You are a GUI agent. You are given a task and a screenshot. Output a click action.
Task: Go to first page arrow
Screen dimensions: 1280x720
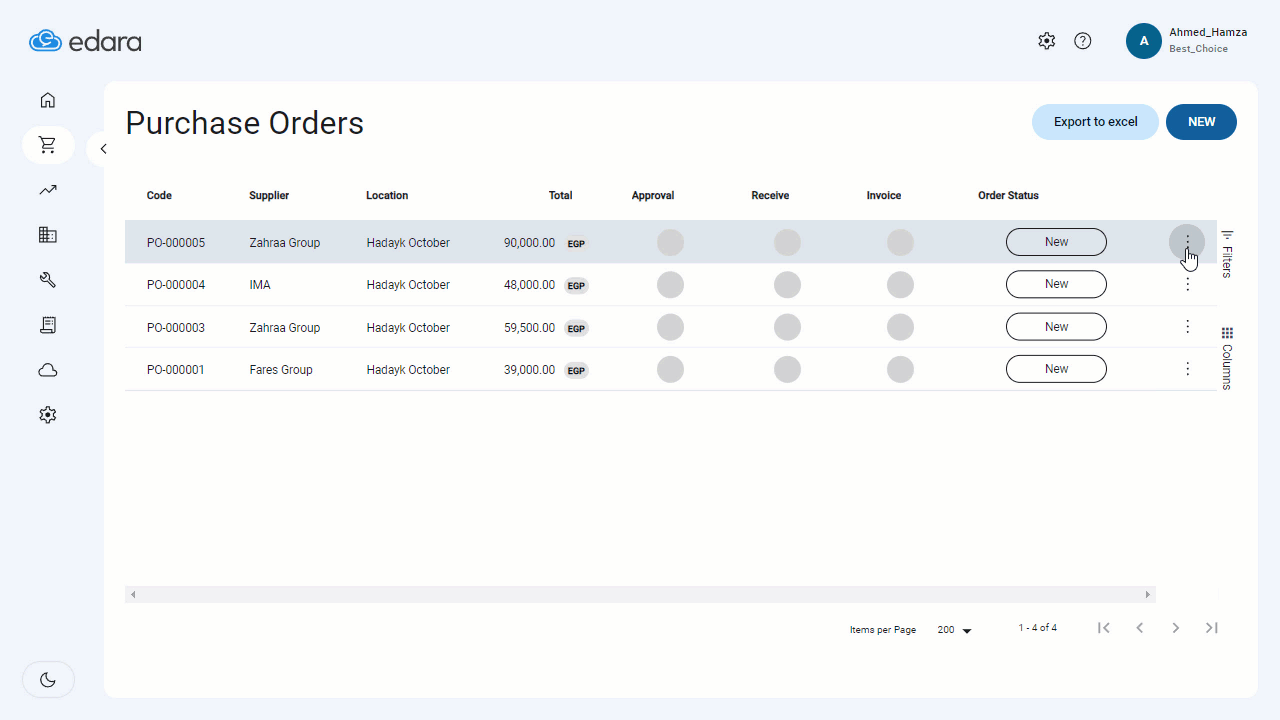pos(1104,628)
